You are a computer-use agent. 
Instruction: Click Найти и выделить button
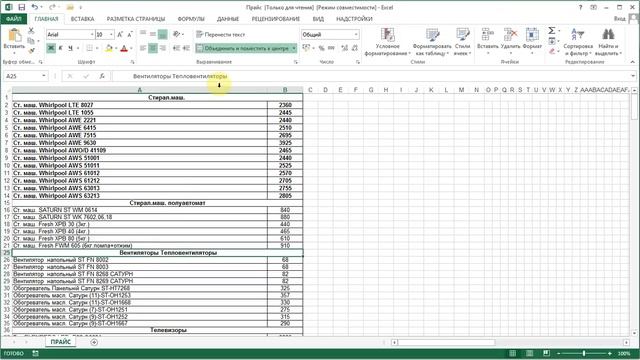pos(609,42)
